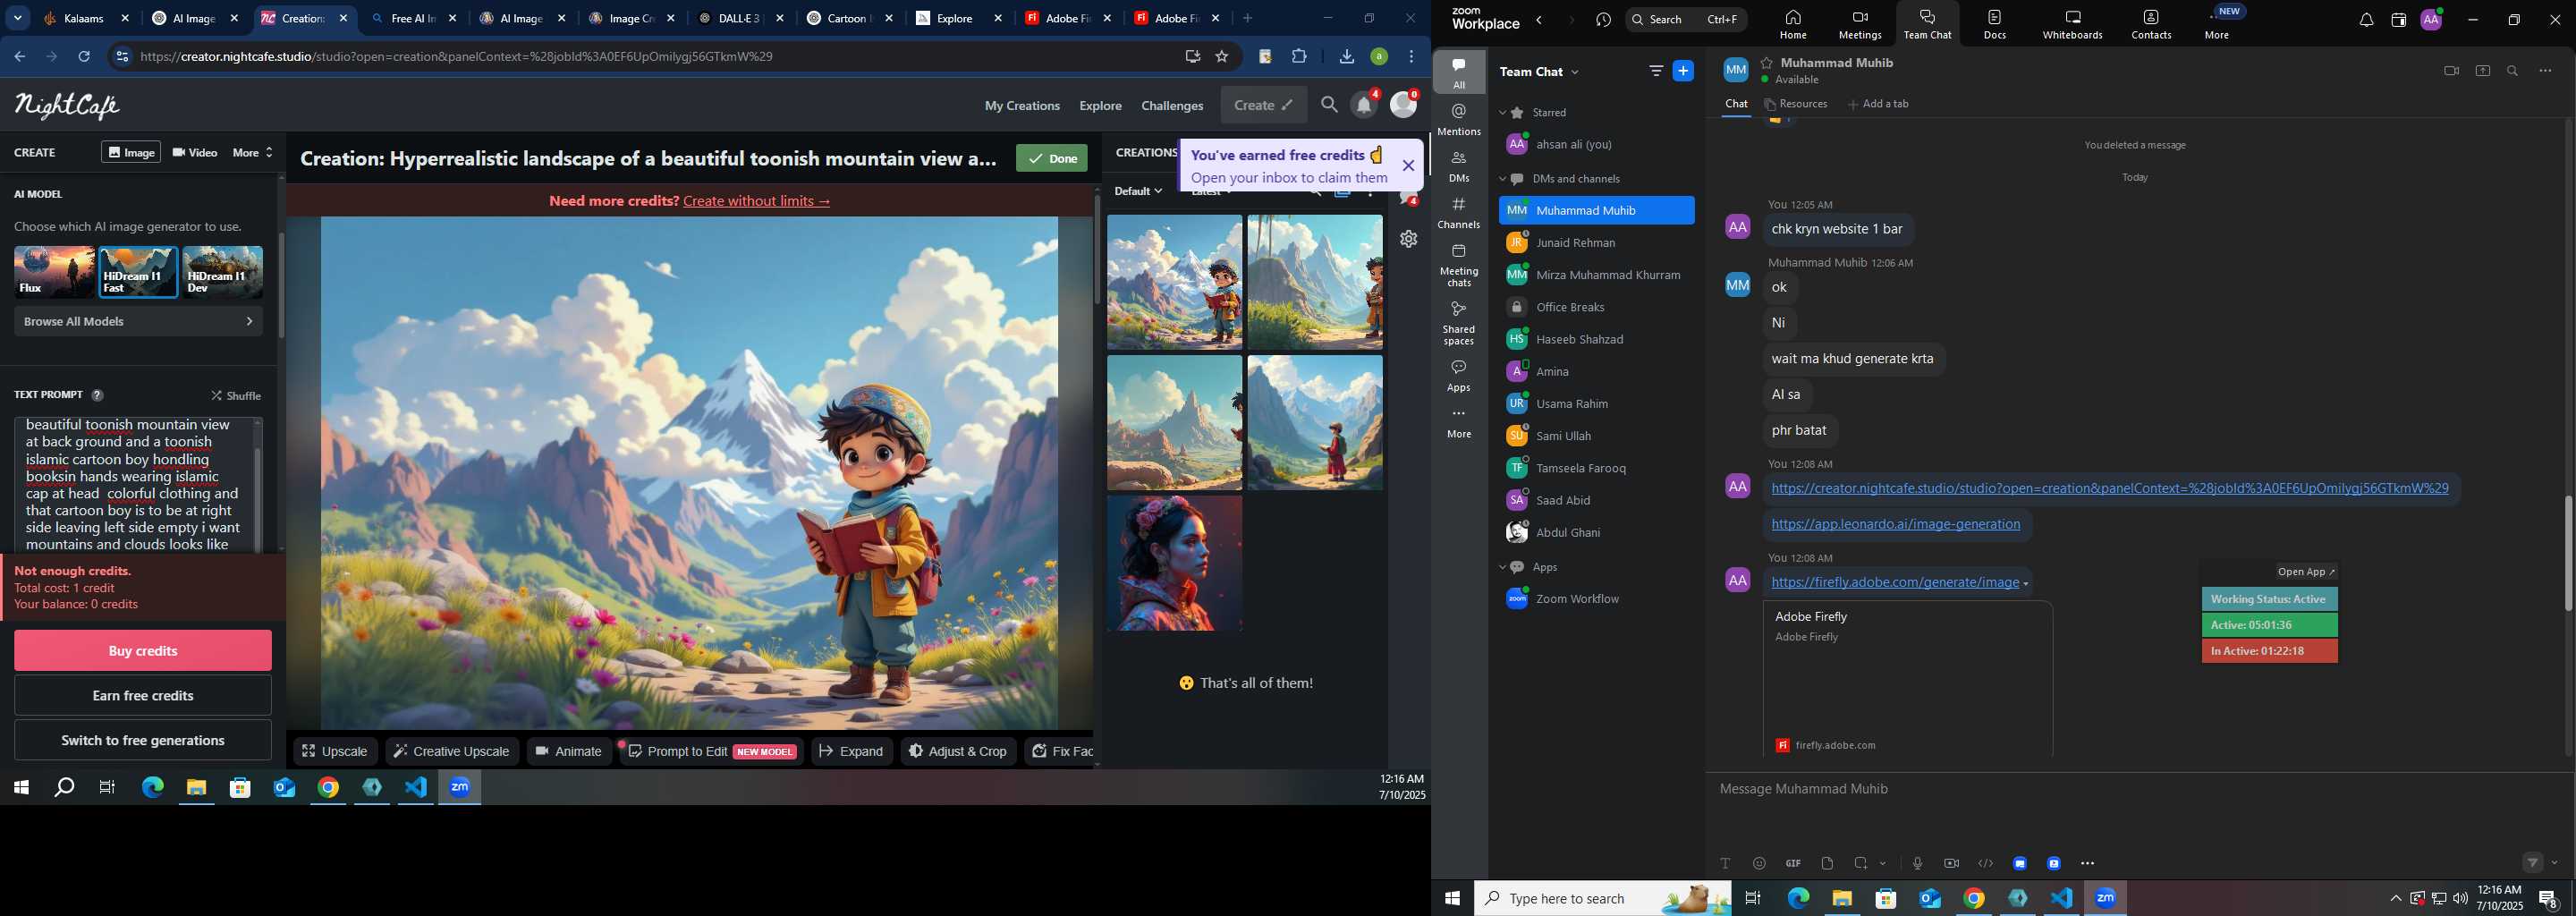The width and height of the screenshot is (2576, 916).
Task: Open the NightCafe Challenges page
Action: point(1172,105)
